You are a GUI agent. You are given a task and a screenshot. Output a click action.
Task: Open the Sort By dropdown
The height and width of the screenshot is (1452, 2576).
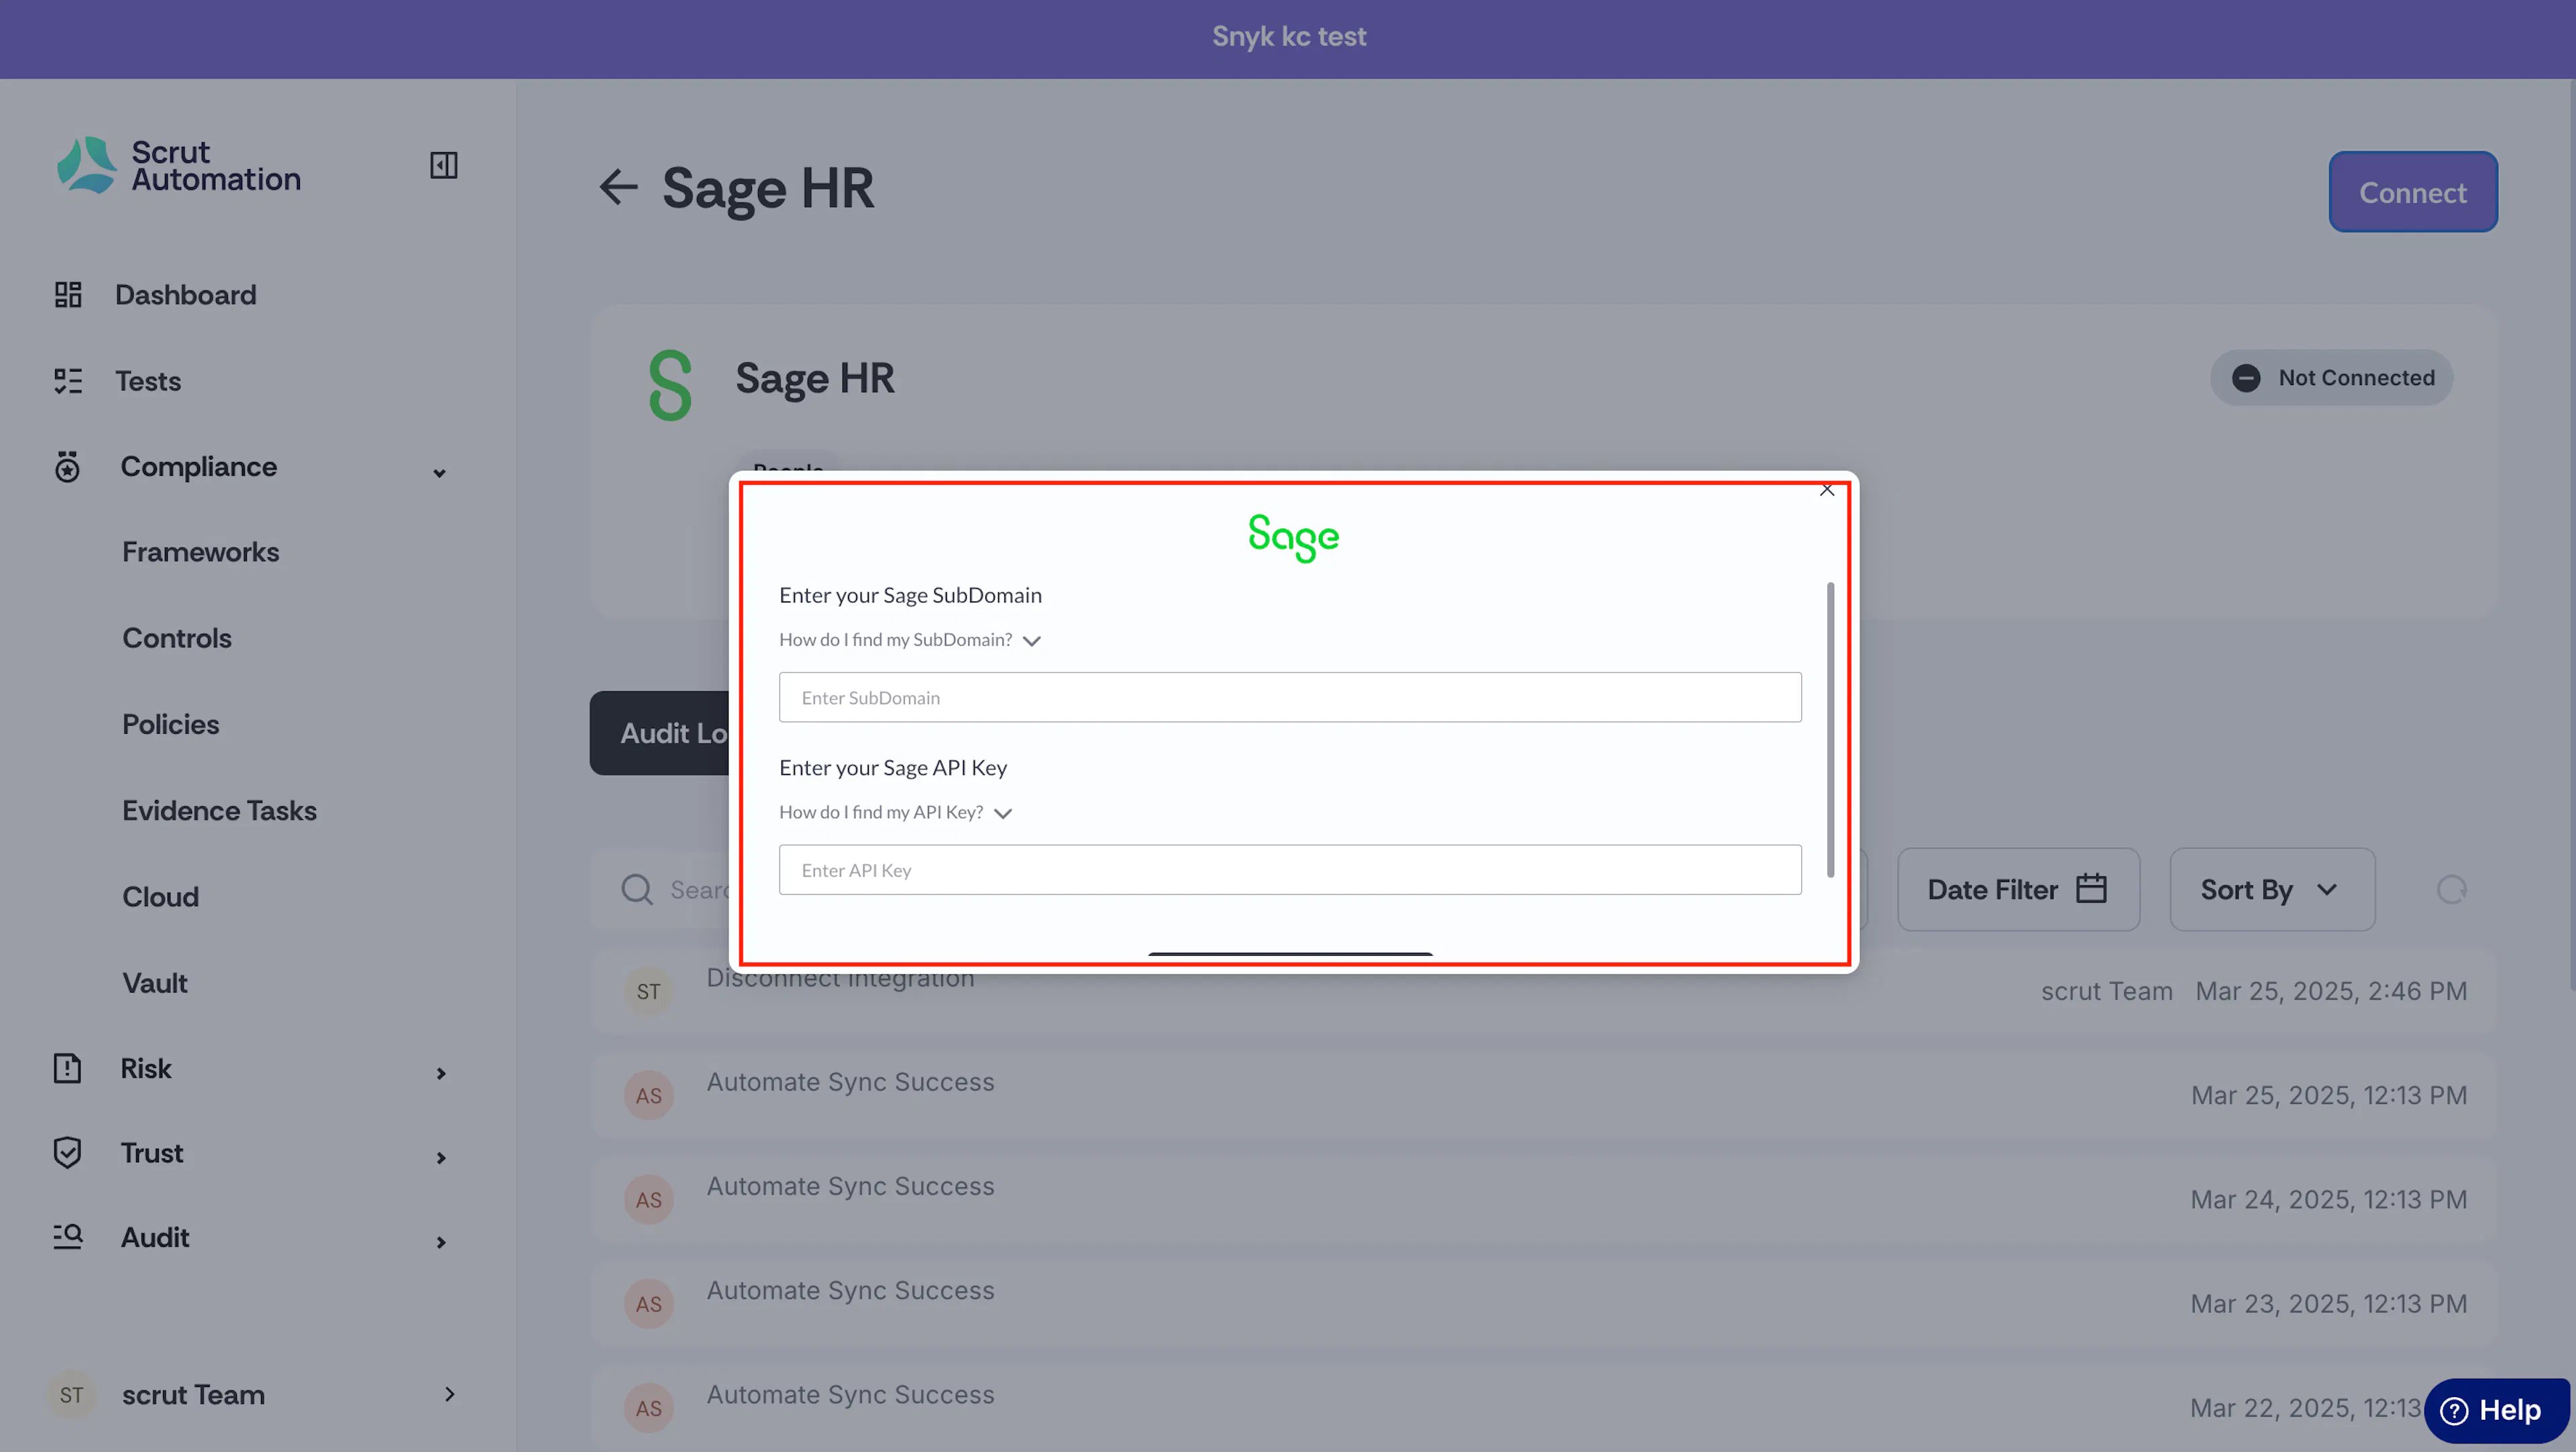coord(2272,889)
